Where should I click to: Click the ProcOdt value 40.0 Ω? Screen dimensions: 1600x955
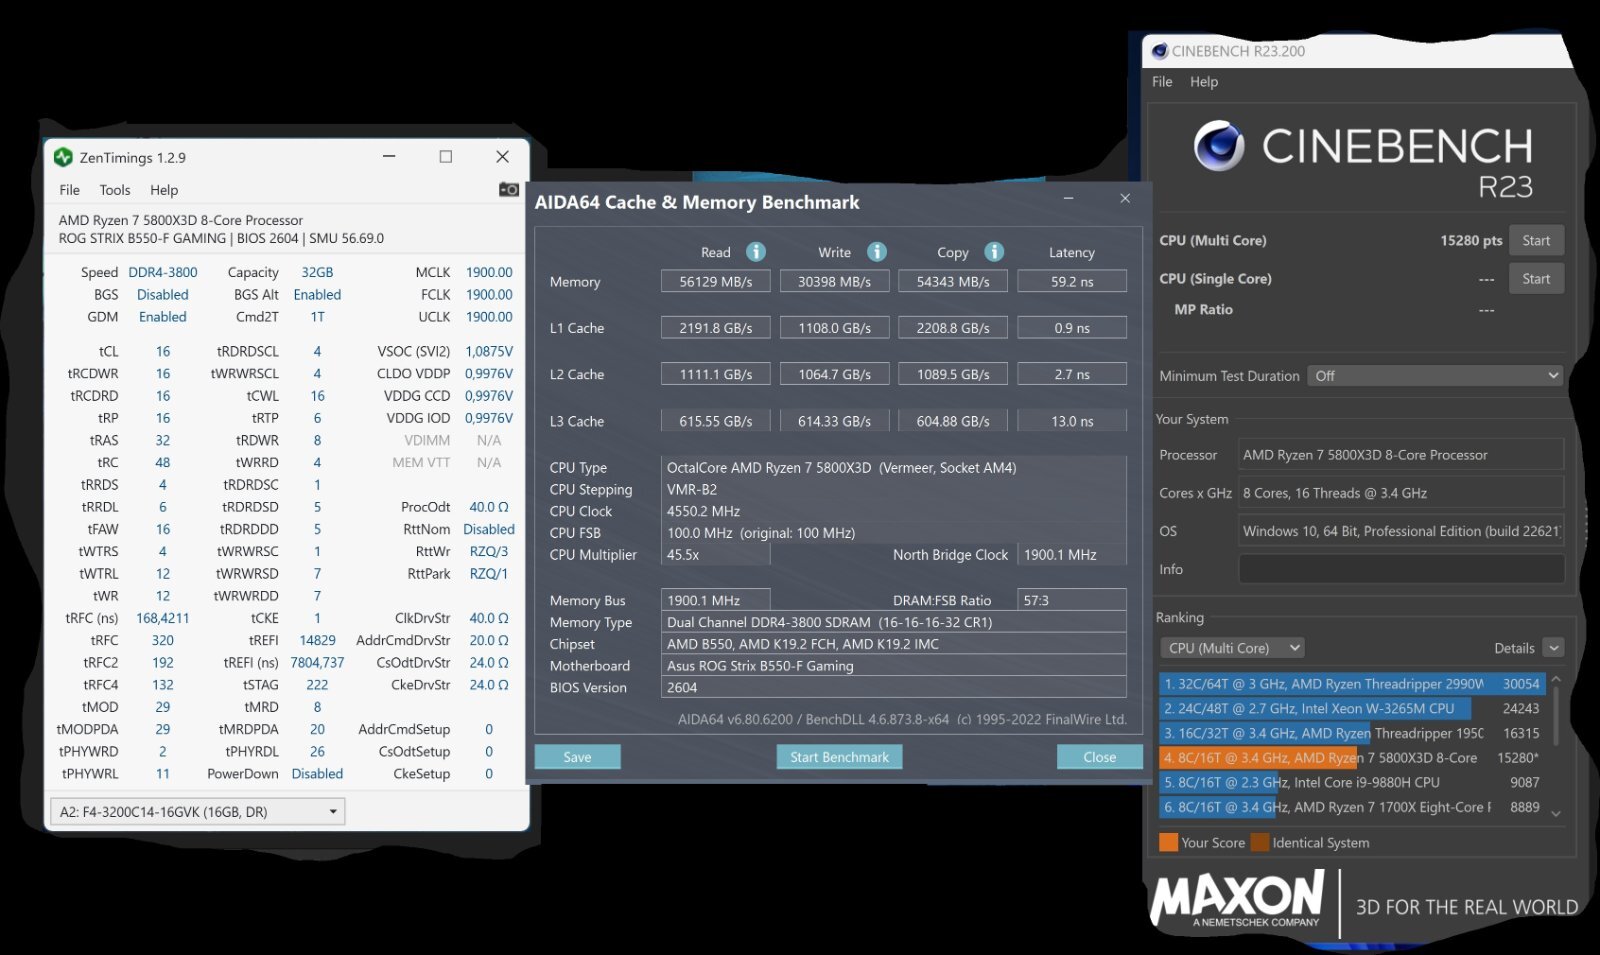click(489, 507)
